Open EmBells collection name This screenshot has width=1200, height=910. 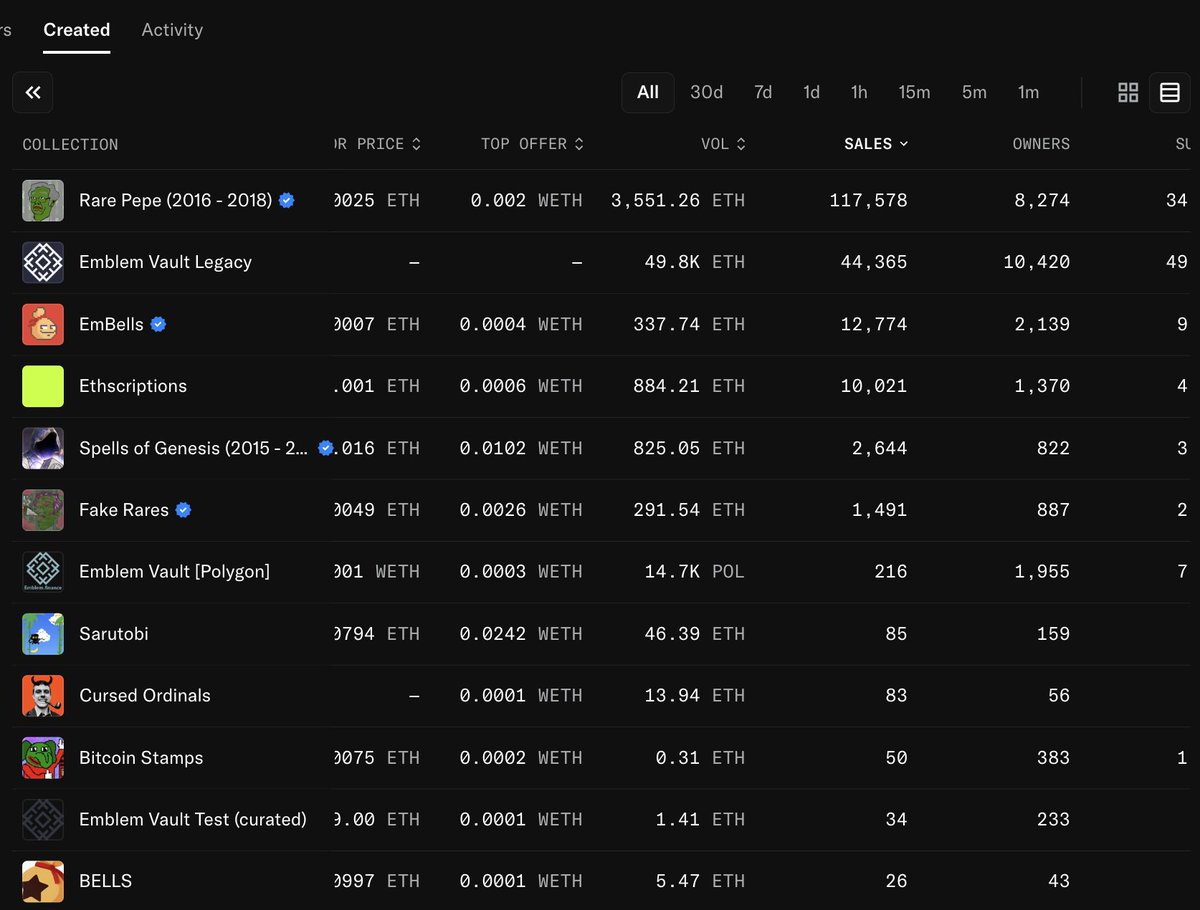click(x=111, y=324)
